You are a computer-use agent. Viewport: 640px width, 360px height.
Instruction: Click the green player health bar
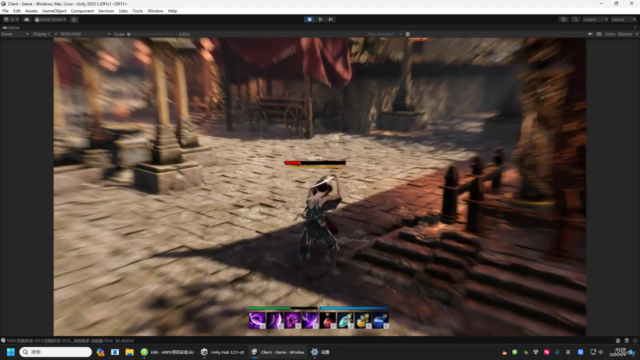[x=283, y=308]
